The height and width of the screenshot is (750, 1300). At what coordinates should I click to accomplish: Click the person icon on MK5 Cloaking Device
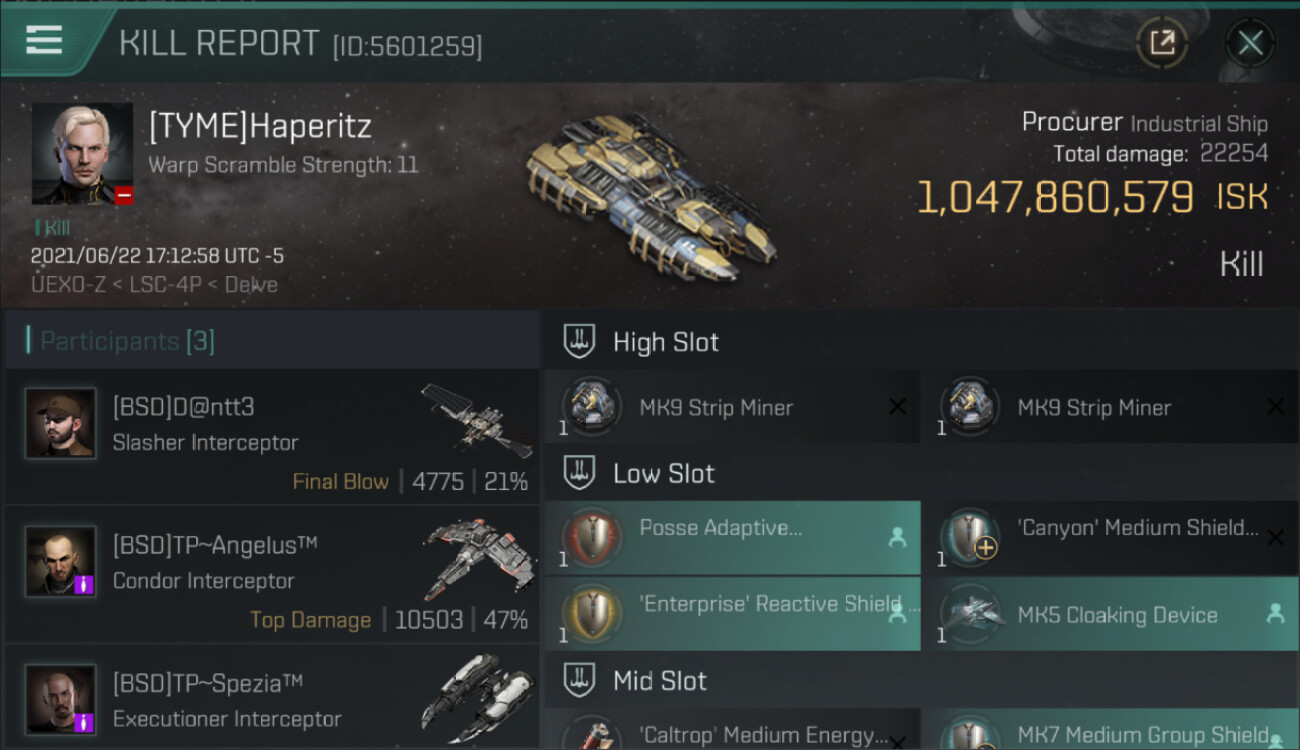(x=1275, y=614)
